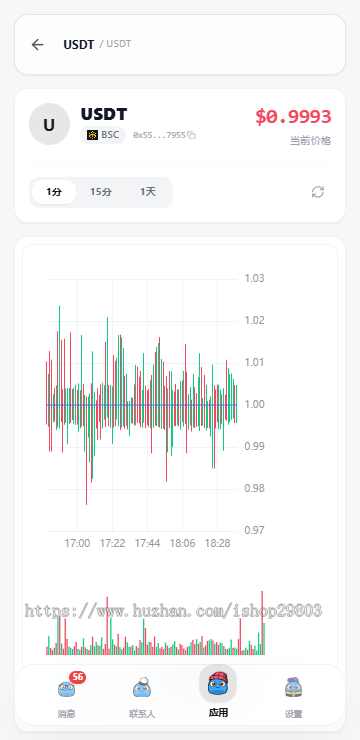360x740 pixels.
Task: Open the 设置 (settings) tab icon
Action: point(293,688)
